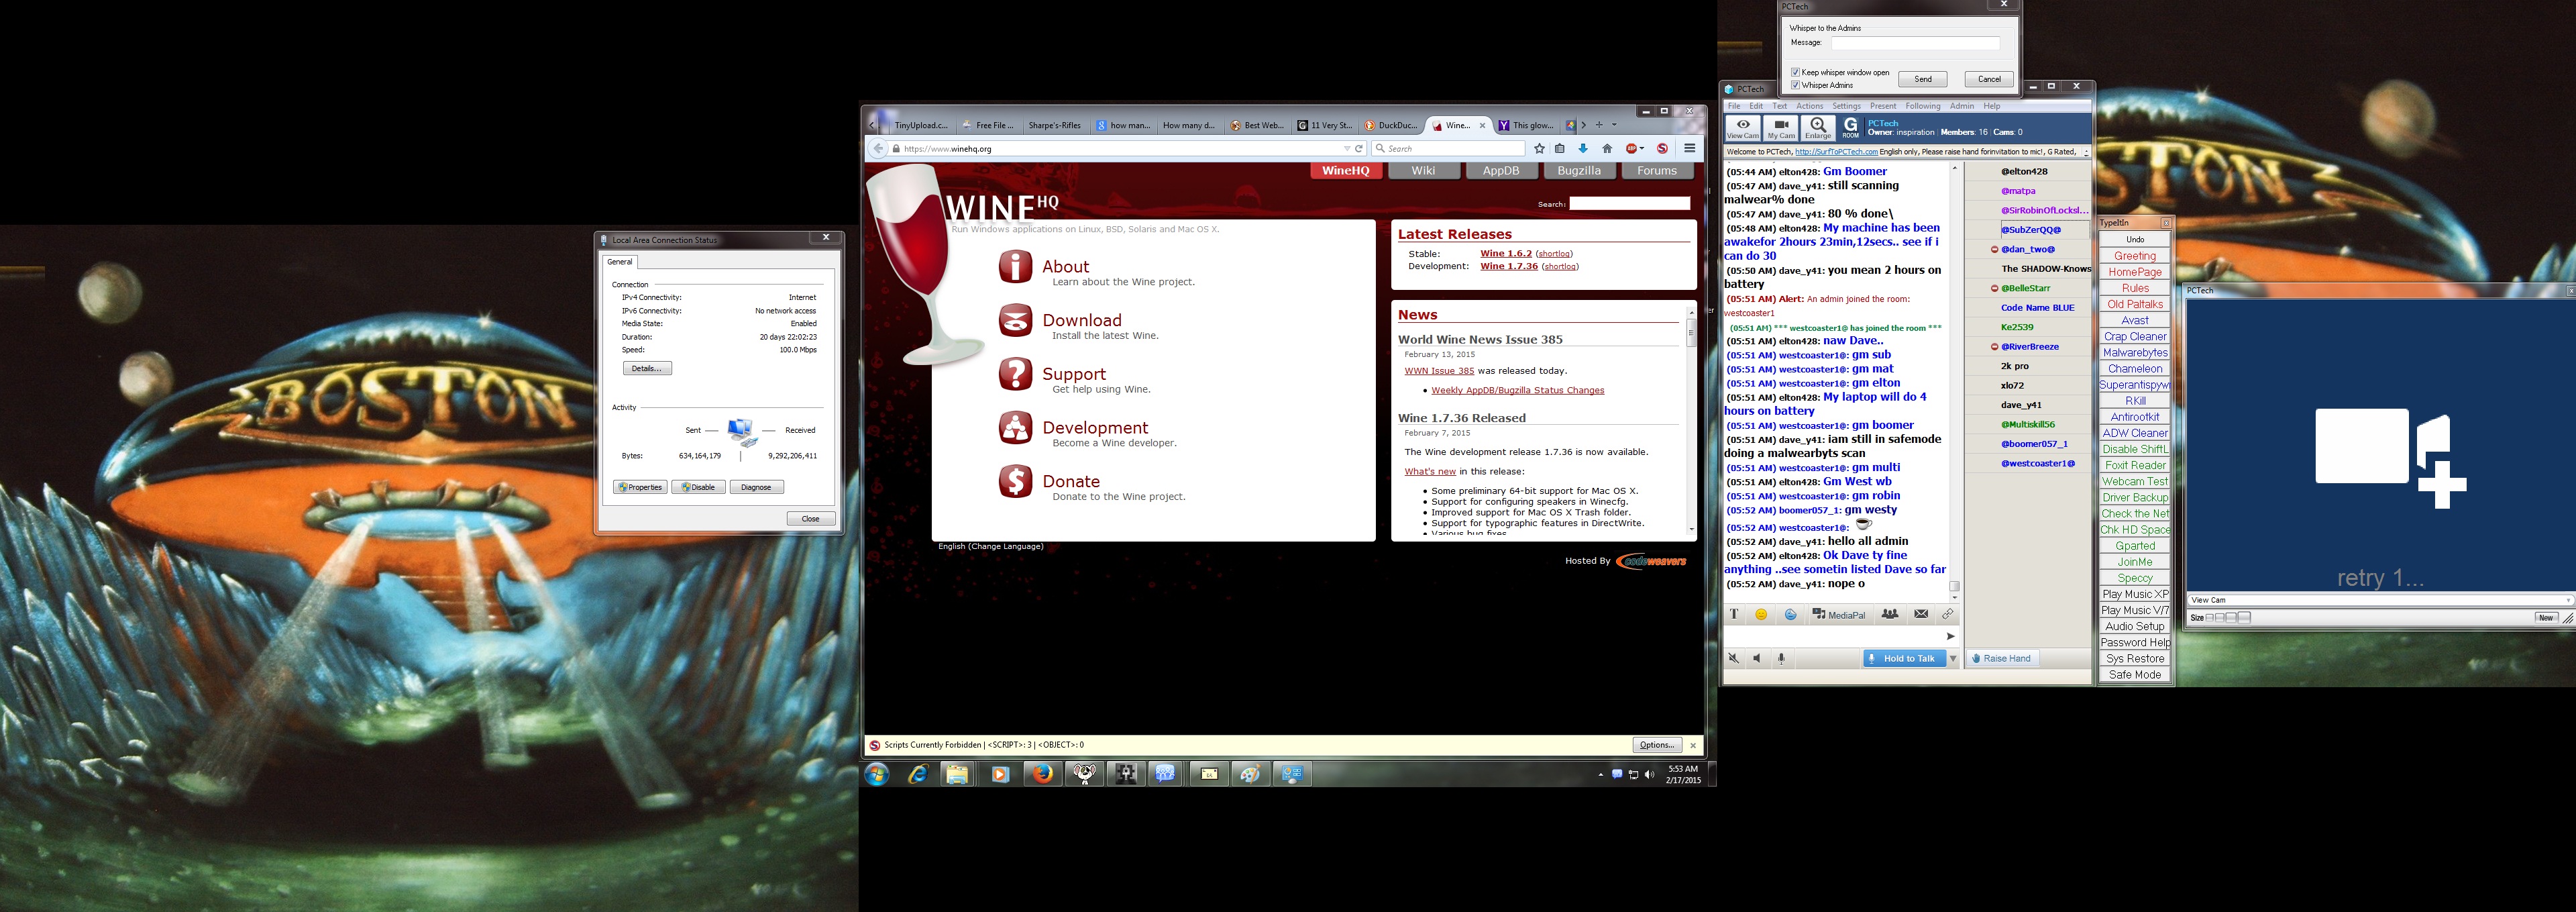The image size is (2576, 912).
Task: Click the WineHQ News panel scrollbar
Action: coord(1691,420)
